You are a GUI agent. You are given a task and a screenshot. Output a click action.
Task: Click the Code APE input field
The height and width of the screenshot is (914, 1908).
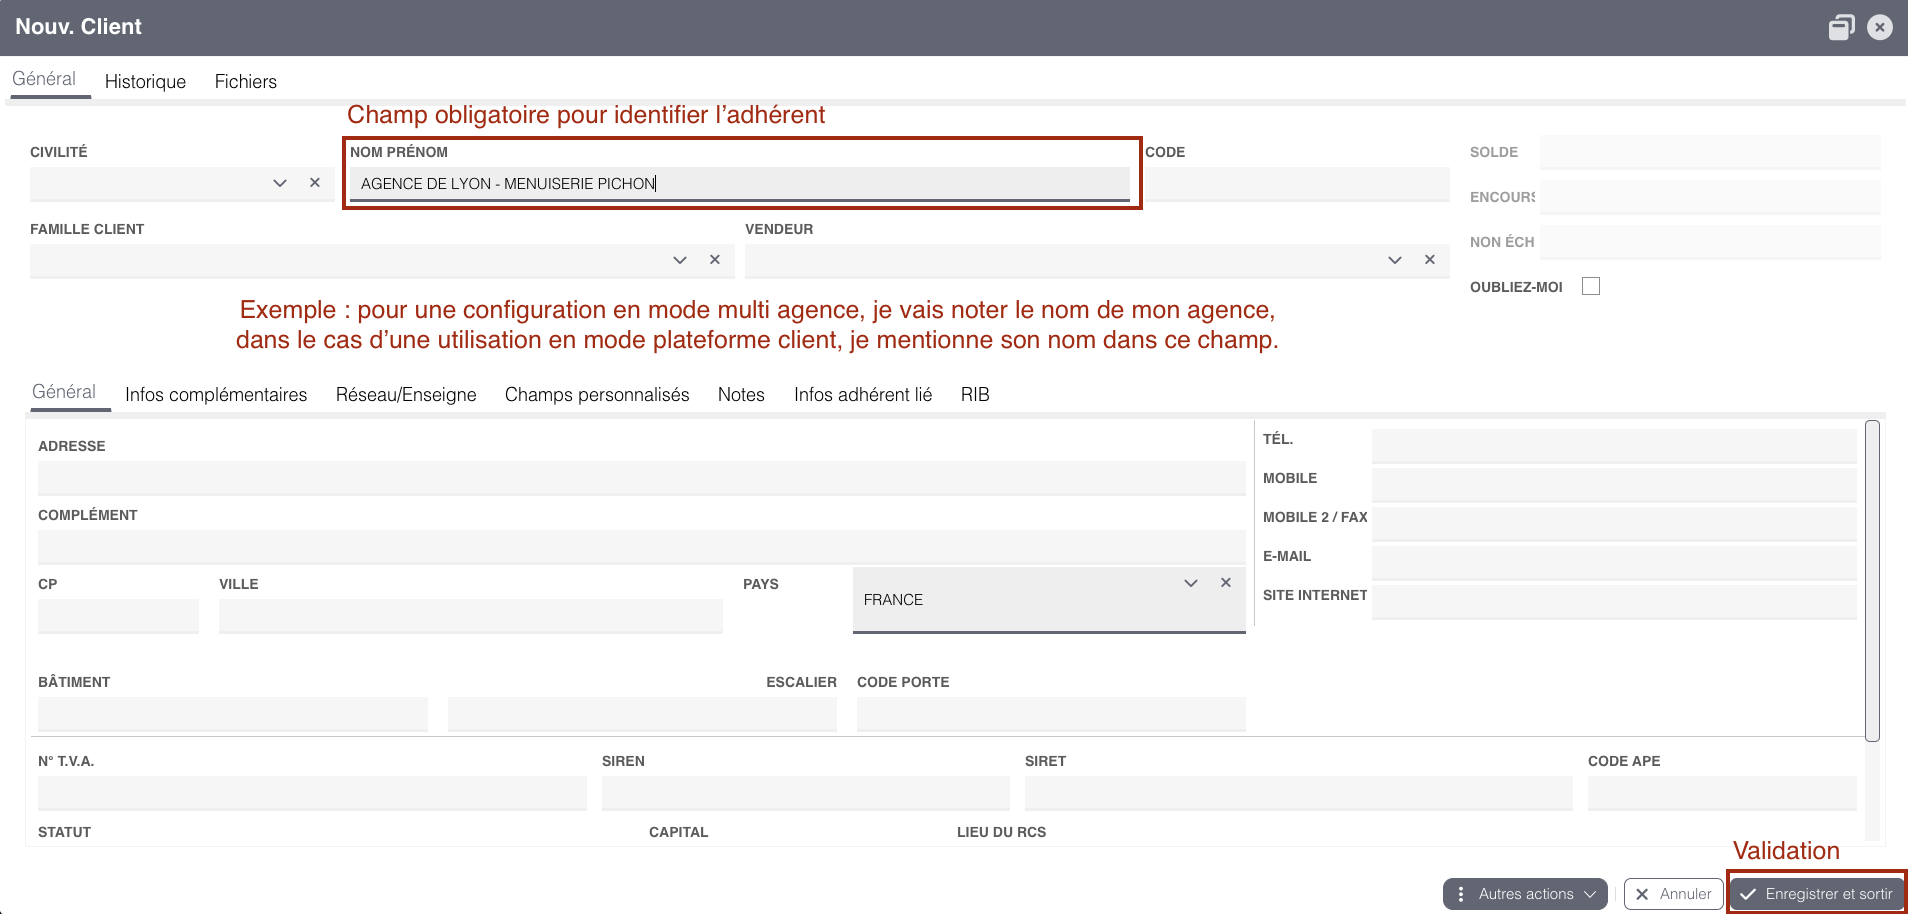click(1722, 793)
